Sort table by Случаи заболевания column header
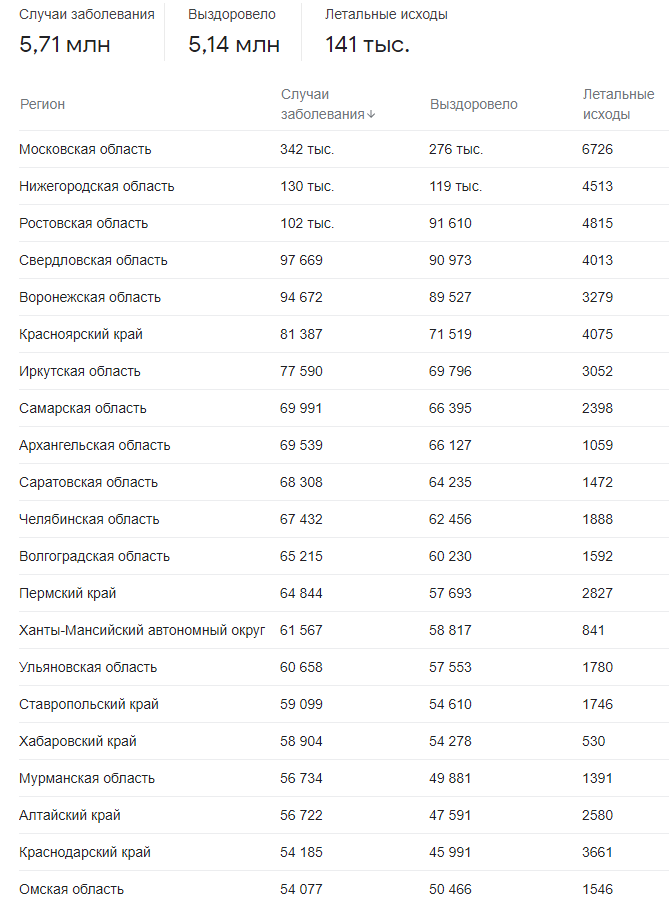Viewport: 669px width, 903px height. click(327, 104)
